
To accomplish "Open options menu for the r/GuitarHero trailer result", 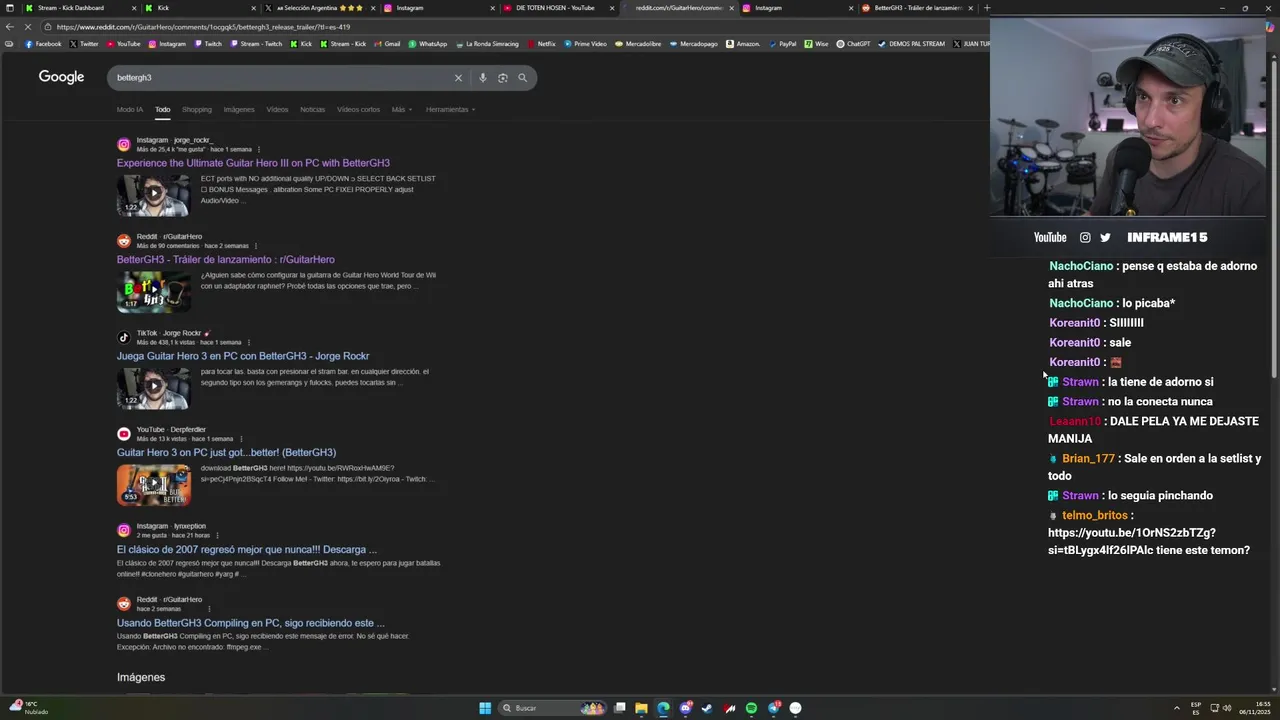I will pos(255,246).
